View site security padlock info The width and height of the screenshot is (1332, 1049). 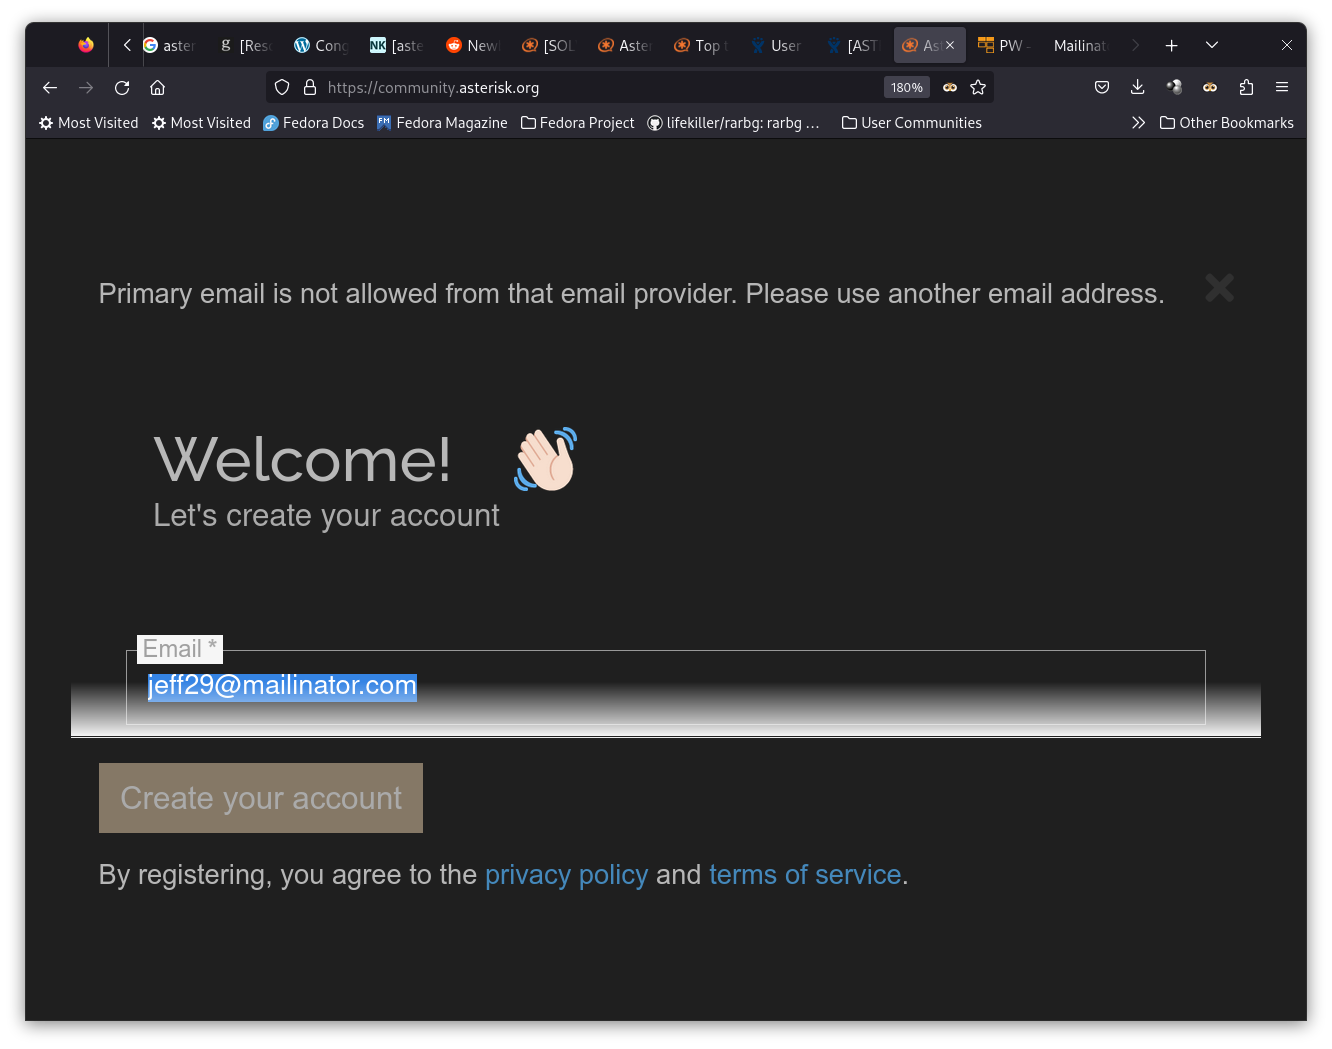pos(310,88)
